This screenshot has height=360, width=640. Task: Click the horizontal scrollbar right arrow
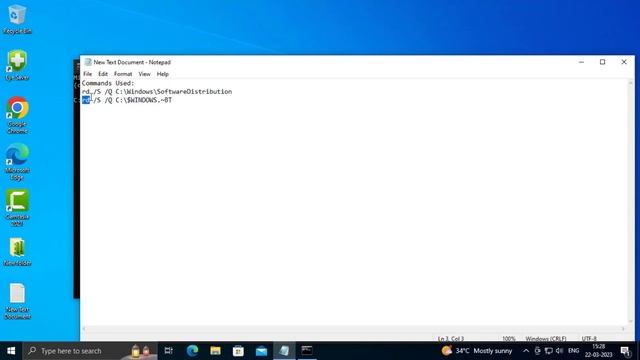[623, 329]
